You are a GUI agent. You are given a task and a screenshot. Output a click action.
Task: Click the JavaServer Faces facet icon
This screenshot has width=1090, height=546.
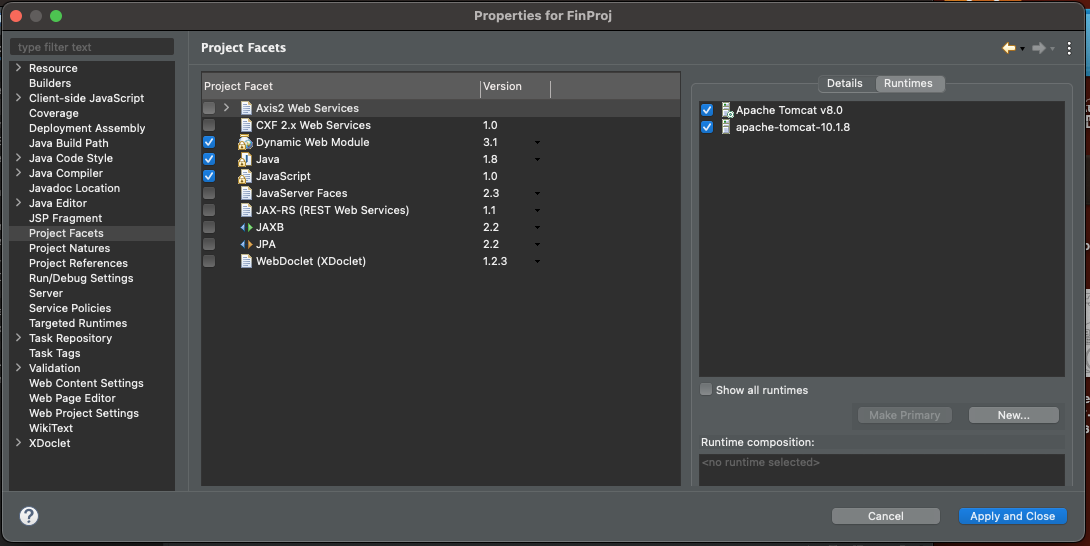coord(245,193)
